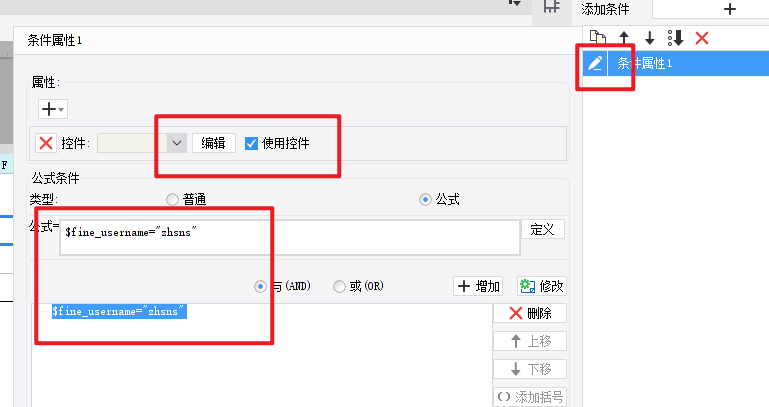Click inside the 公式 input field
This screenshot has width=769, height=407.
click(x=290, y=237)
